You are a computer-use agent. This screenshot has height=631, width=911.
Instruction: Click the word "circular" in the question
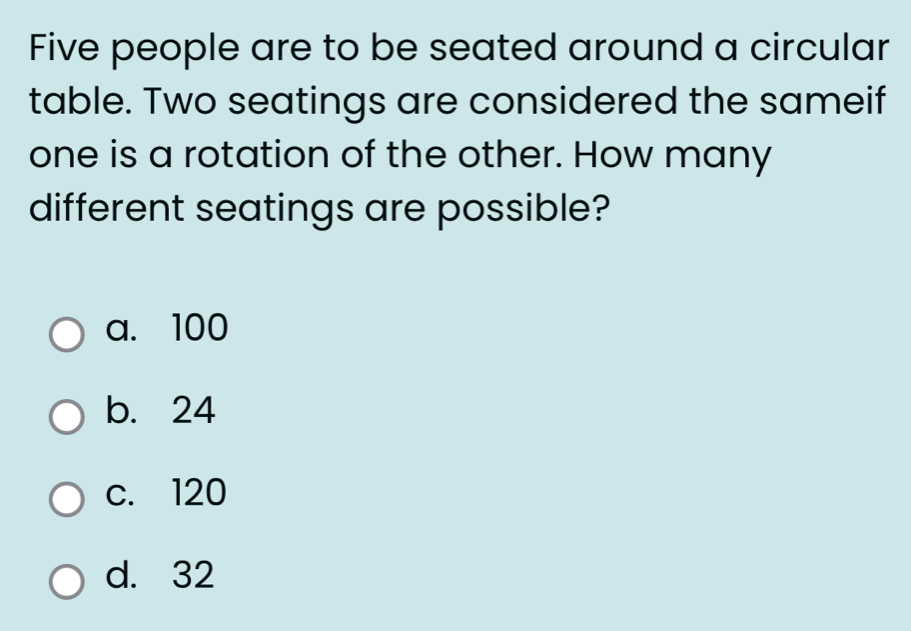pyautogui.click(x=819, y=47)
